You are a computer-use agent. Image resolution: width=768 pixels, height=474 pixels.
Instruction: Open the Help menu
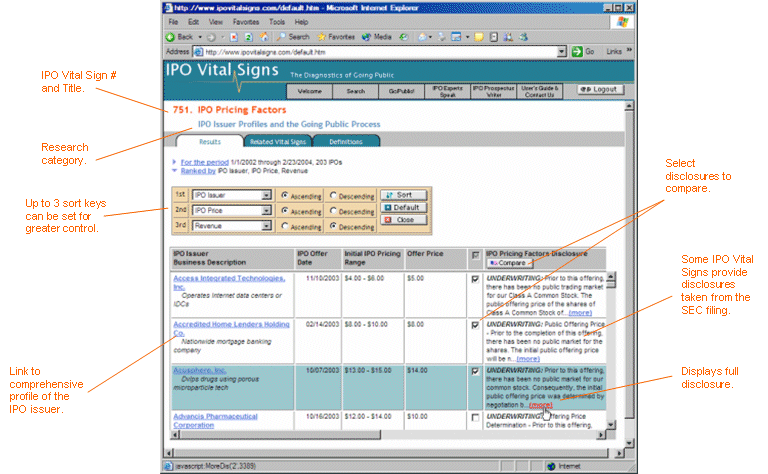pos(301,22)
